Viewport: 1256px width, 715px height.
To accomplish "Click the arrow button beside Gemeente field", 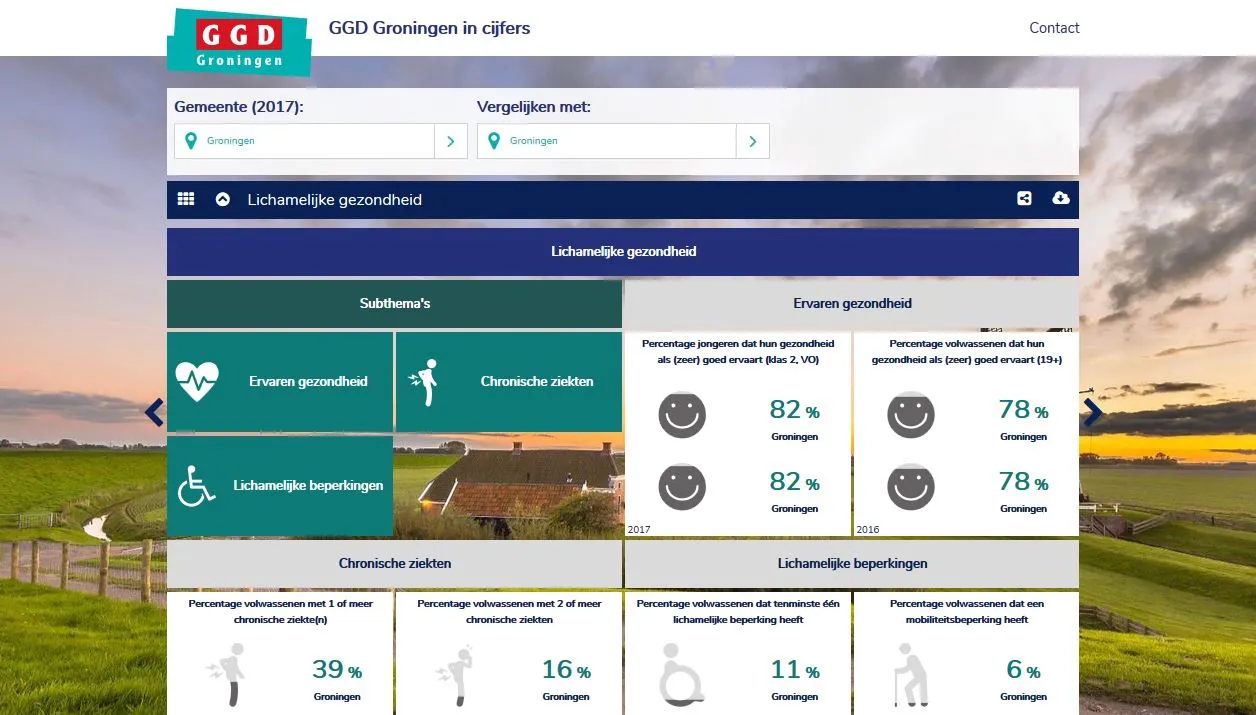I will click(x=451, y=141).
